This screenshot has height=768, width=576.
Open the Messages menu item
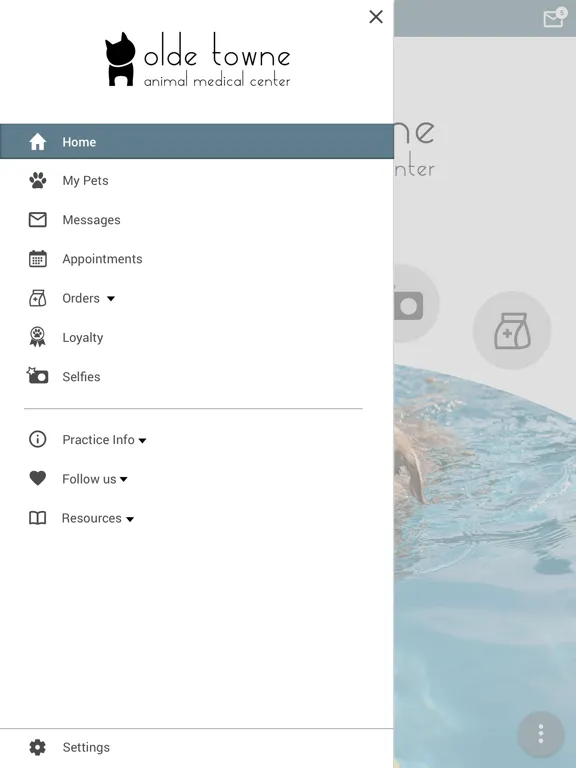[x=91, y=220]
